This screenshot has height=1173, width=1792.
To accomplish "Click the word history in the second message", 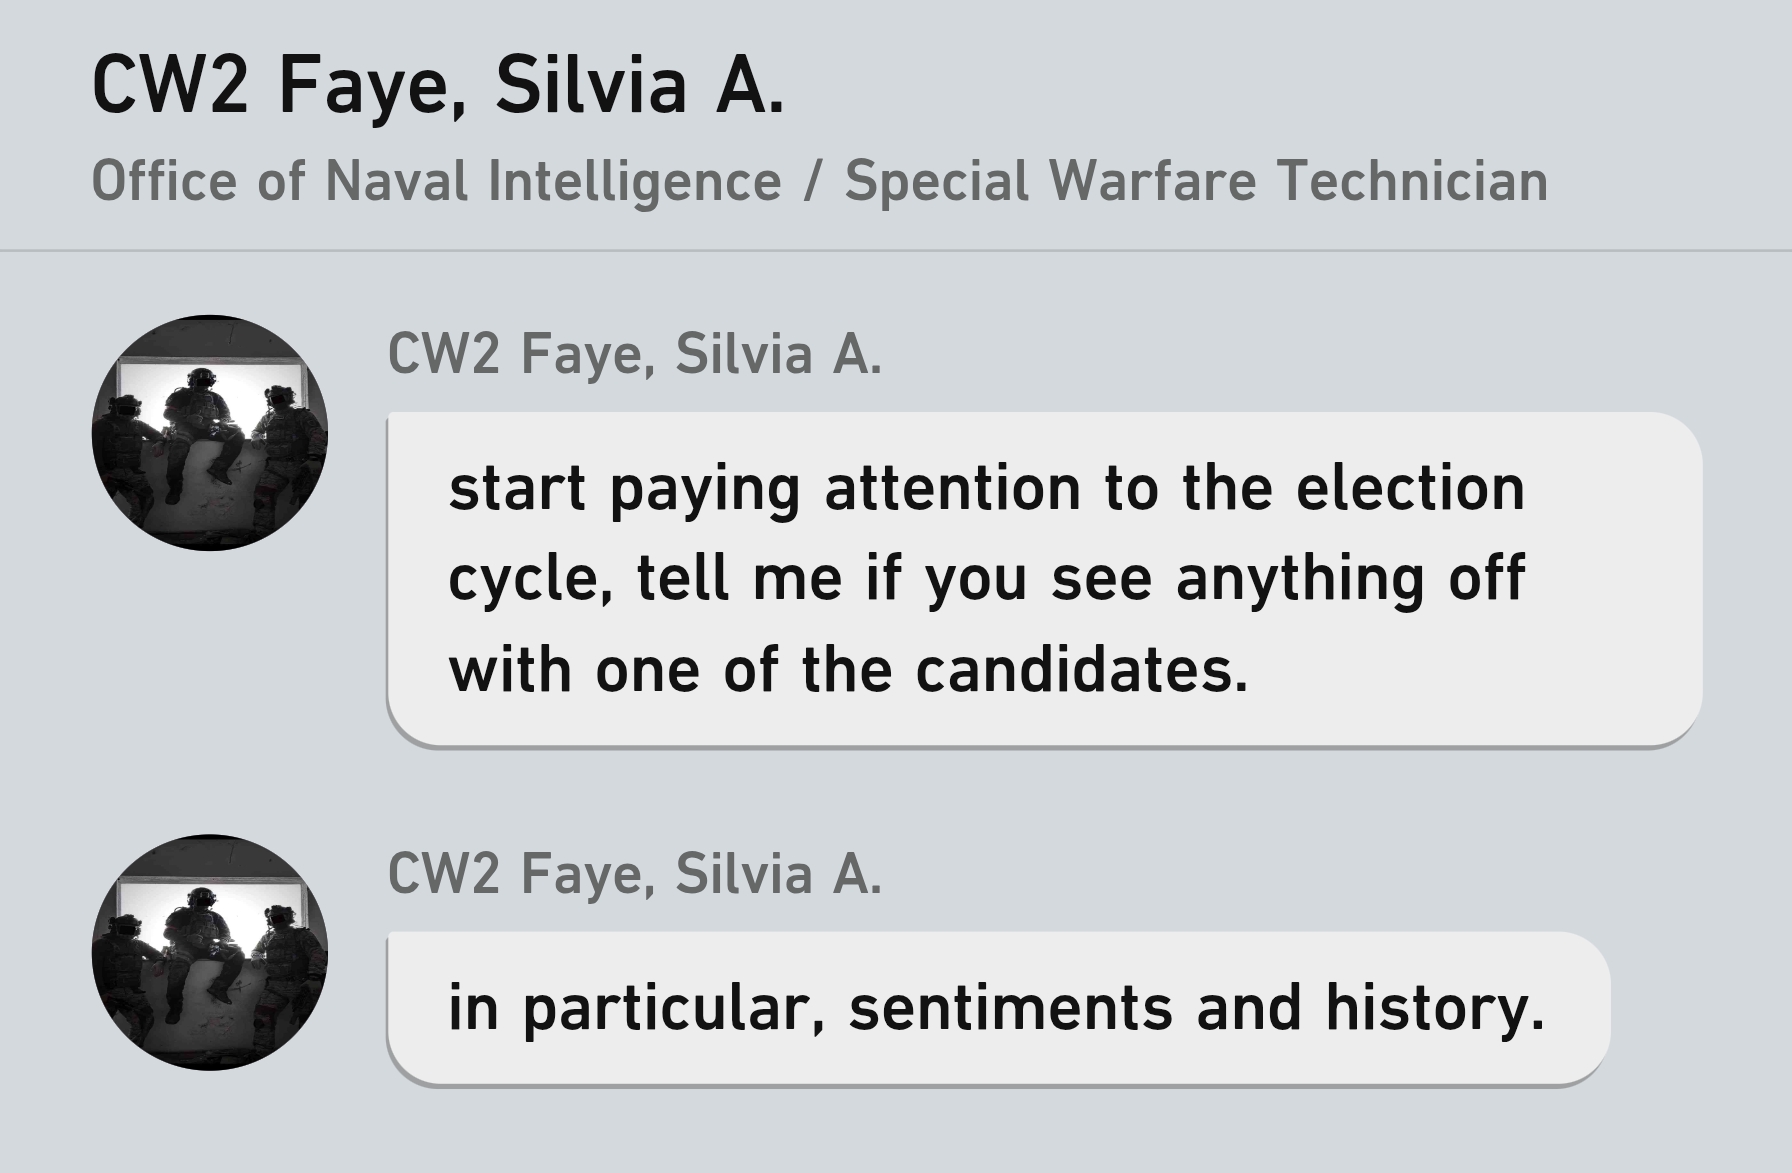I will coord(1434,1007).
